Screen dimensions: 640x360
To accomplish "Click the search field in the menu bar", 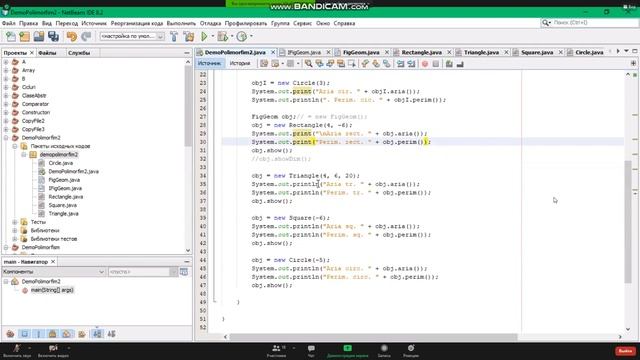I will (x=589, y=22).
